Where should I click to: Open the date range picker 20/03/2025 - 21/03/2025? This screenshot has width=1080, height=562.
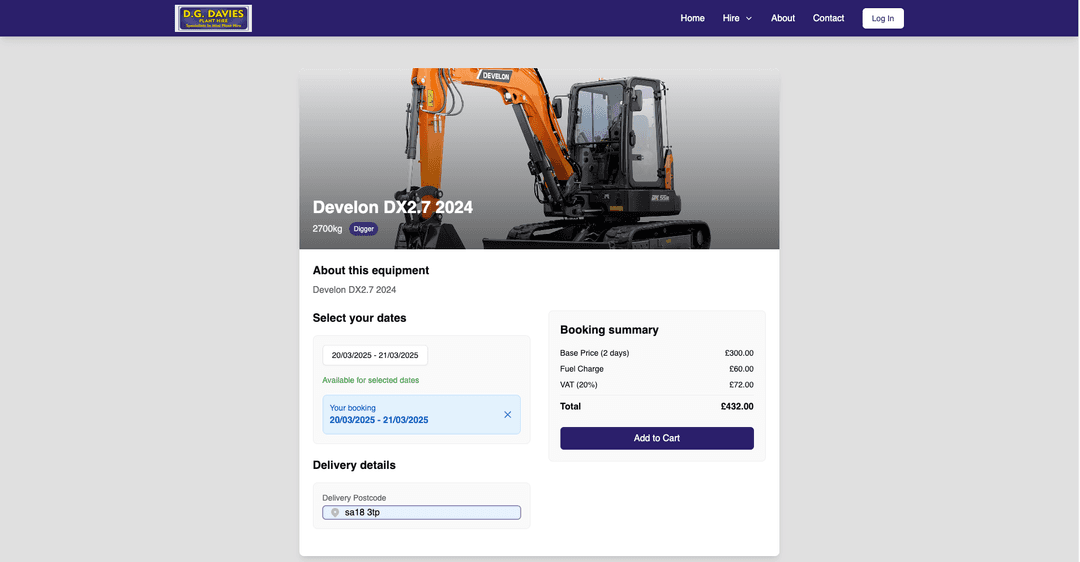pyautogui.click(x=375, y=355)
